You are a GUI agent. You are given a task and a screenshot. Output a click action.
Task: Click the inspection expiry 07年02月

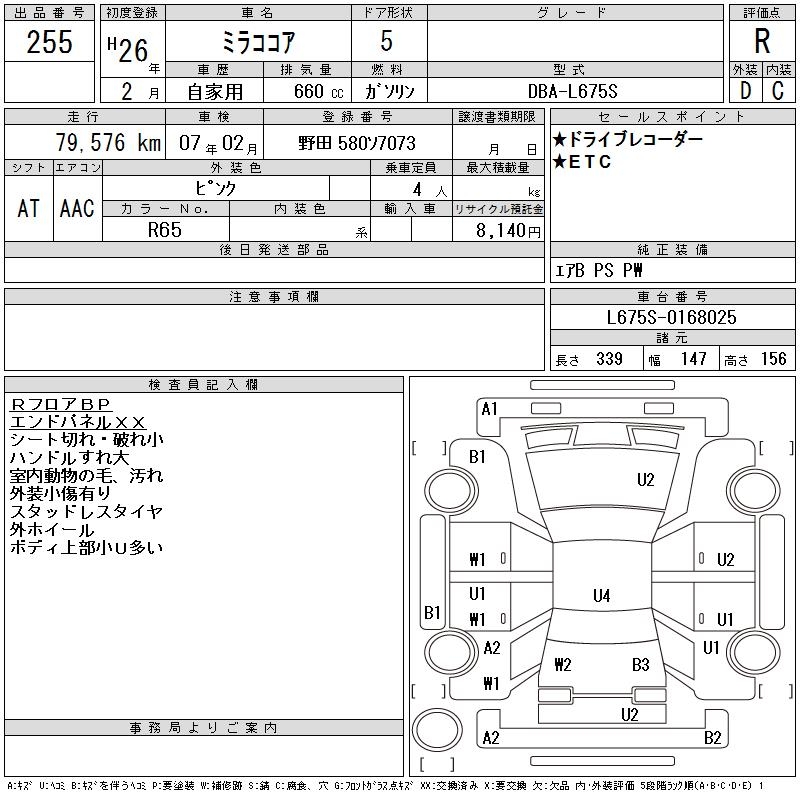[x=218, y=143]
